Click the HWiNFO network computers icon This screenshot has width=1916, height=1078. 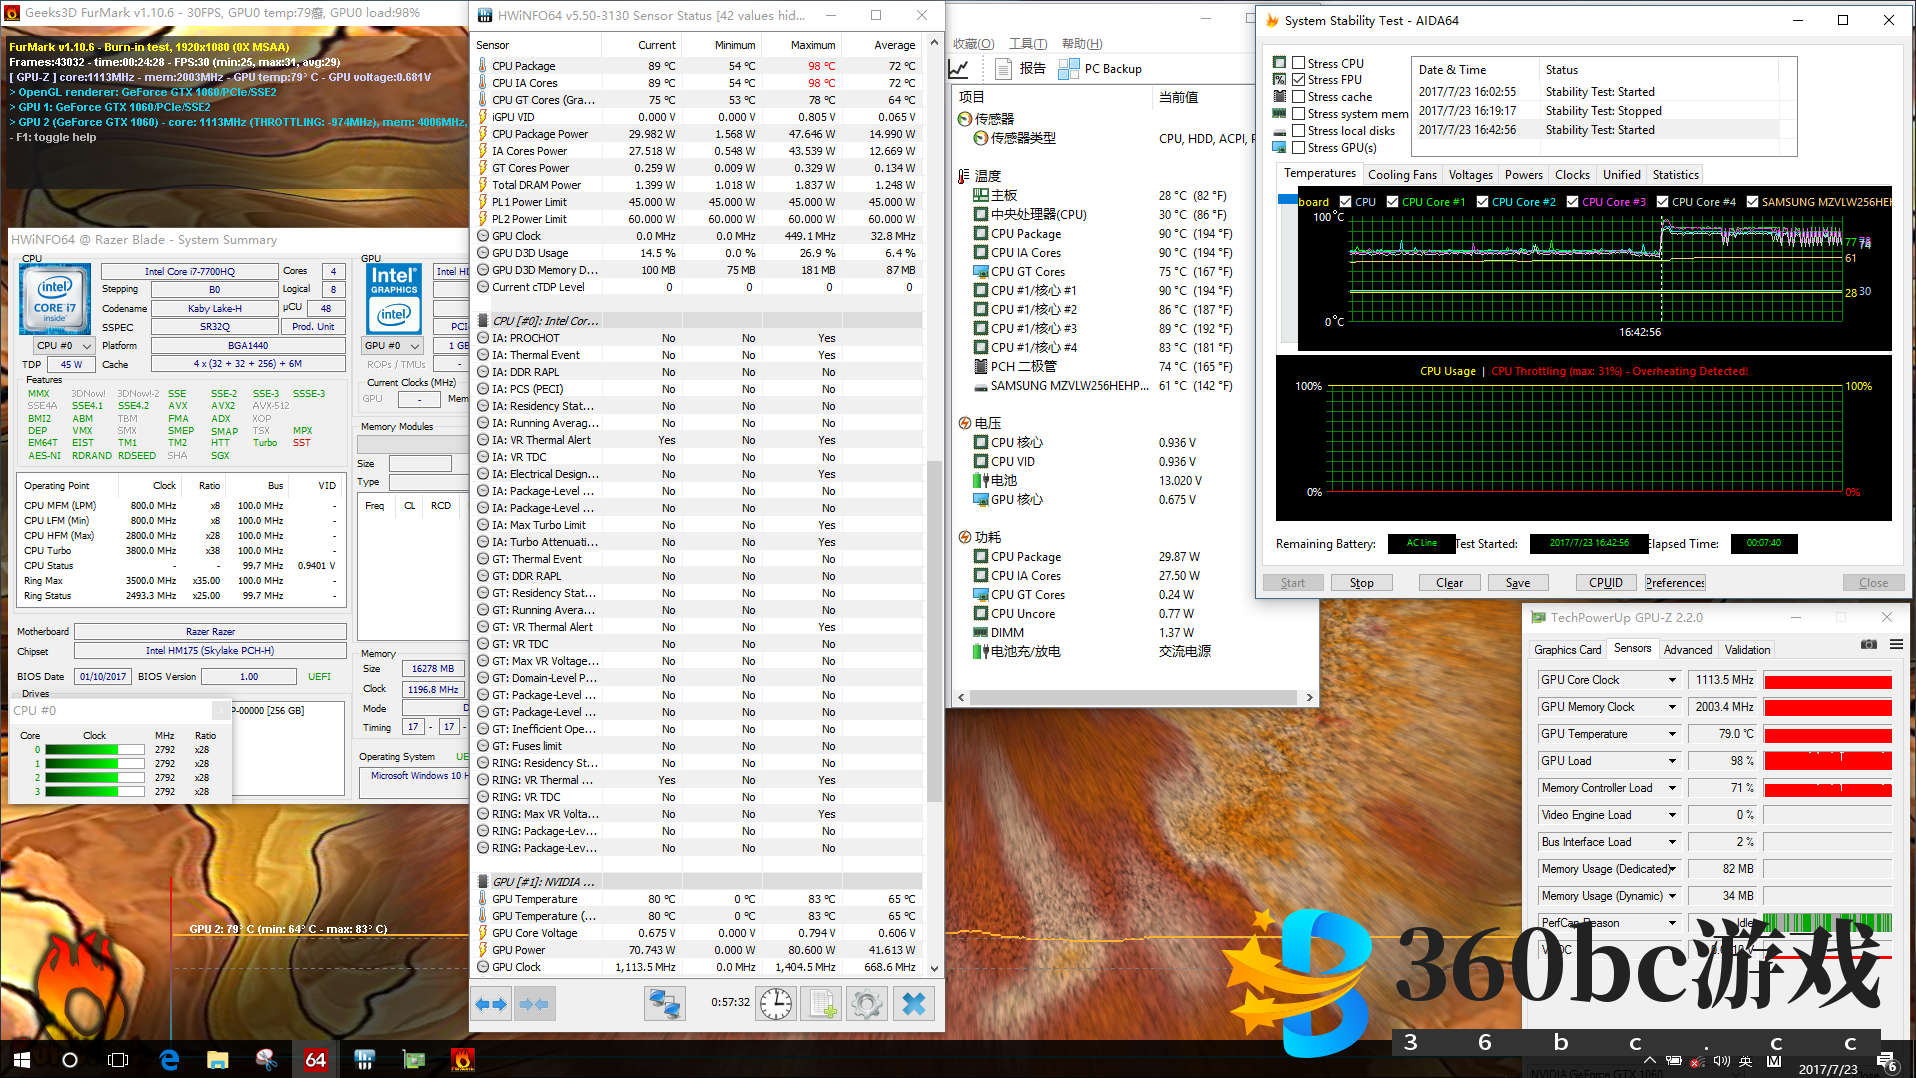(664, 1004)
